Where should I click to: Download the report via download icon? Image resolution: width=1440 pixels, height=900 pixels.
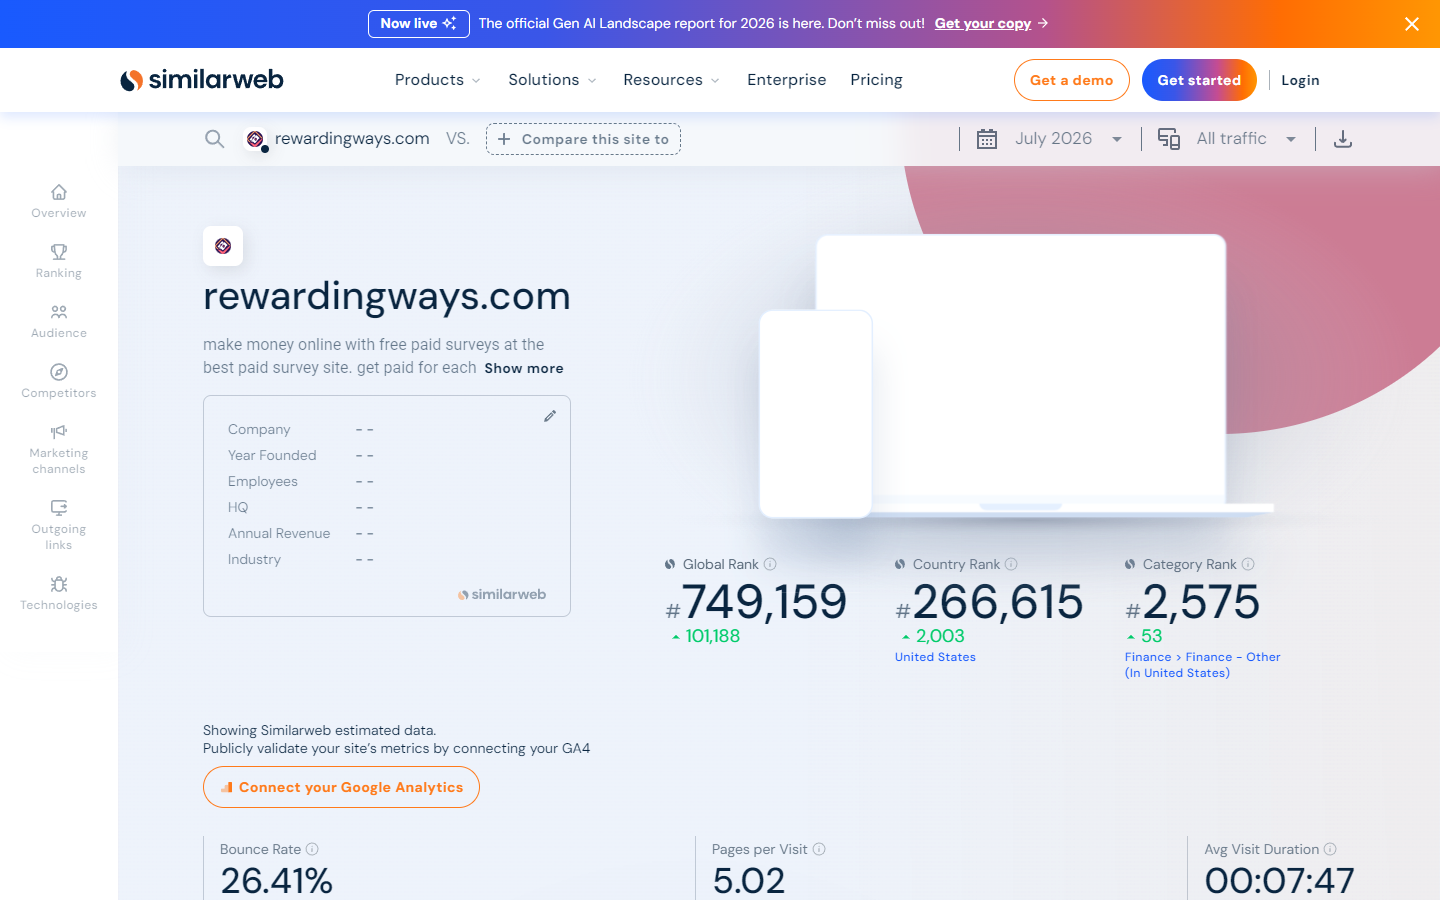coord(1343,139)
